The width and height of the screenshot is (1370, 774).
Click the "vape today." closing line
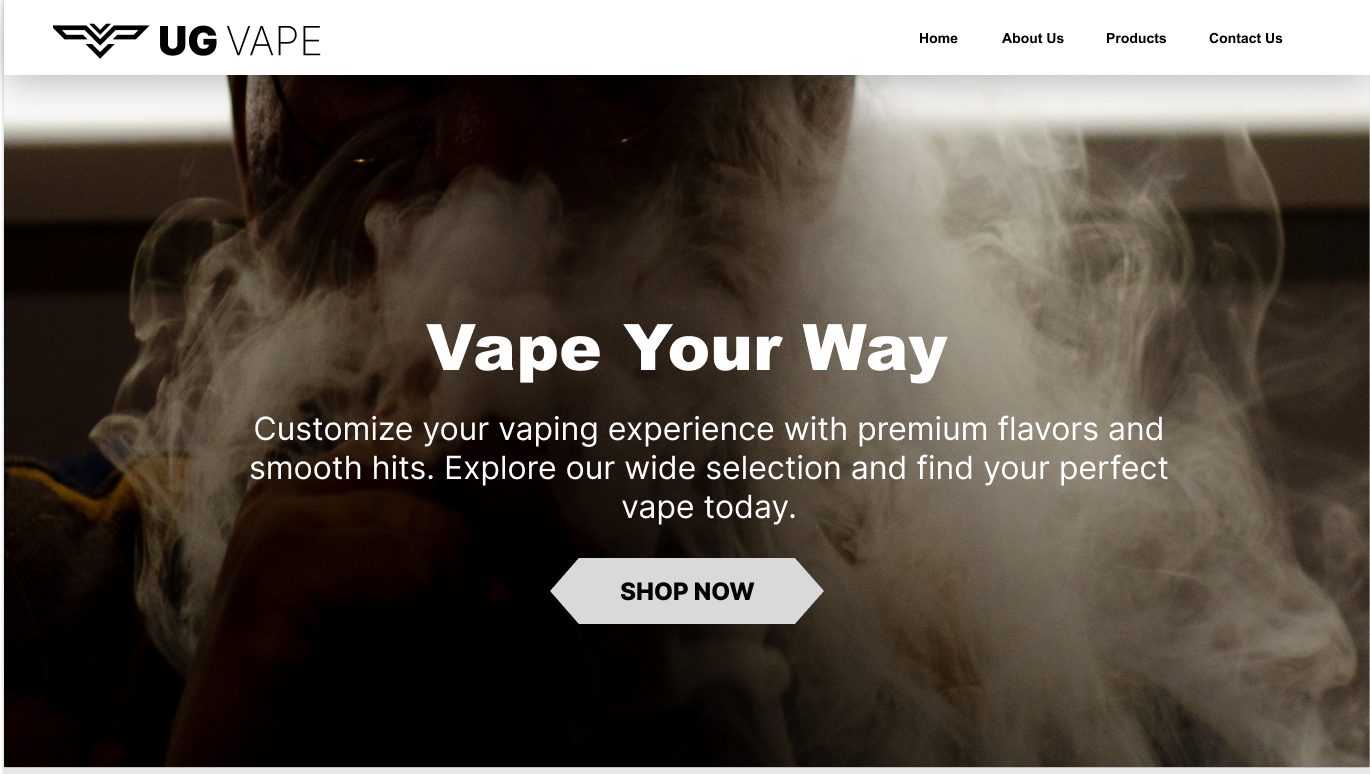(x=709, y=507)
